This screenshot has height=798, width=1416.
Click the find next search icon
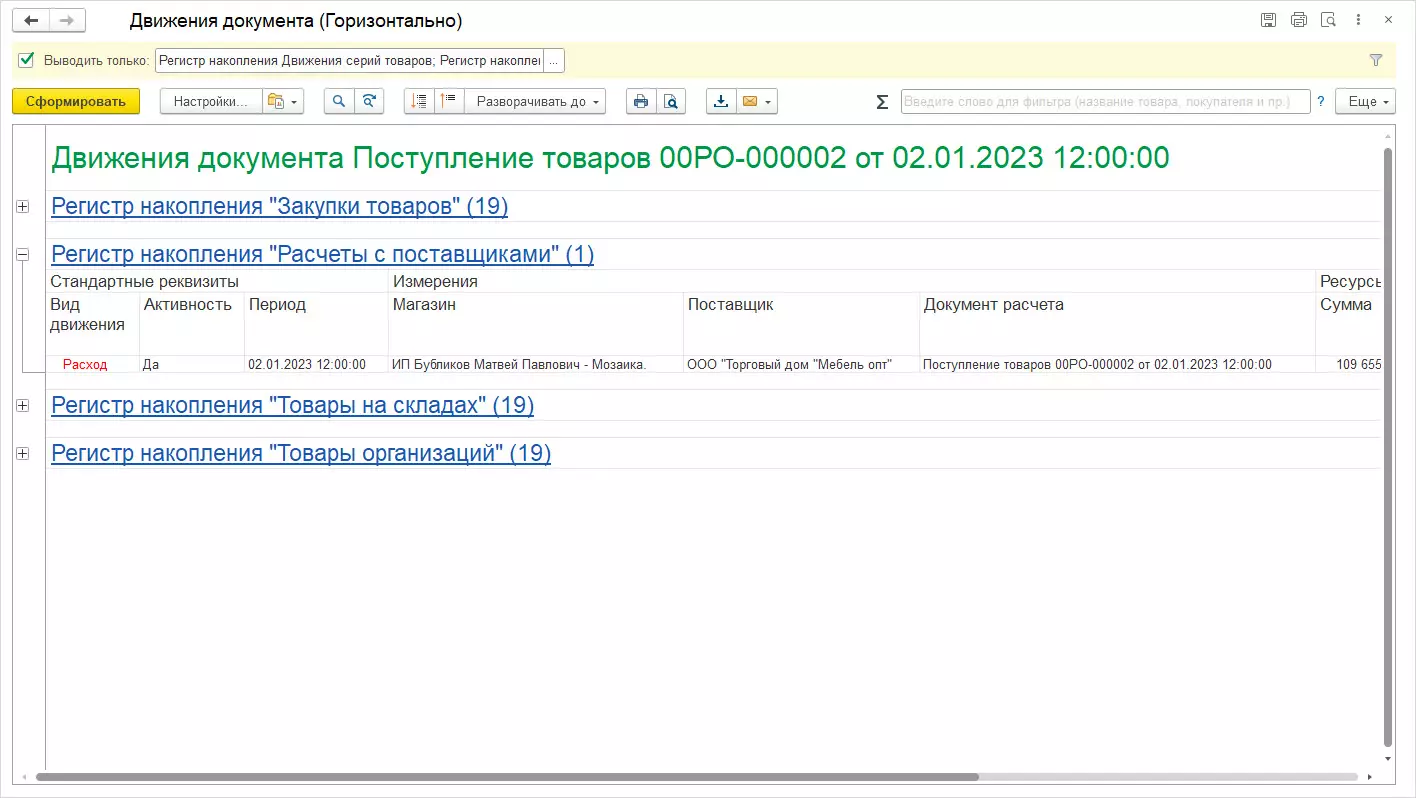(x=369, y=101)
